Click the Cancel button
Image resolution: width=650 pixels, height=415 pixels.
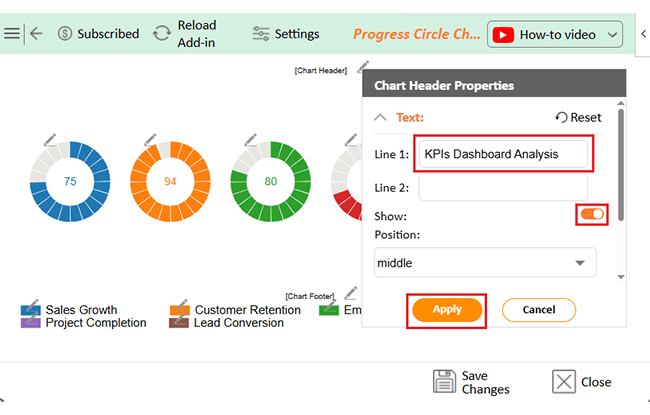(x=539, y=310)
